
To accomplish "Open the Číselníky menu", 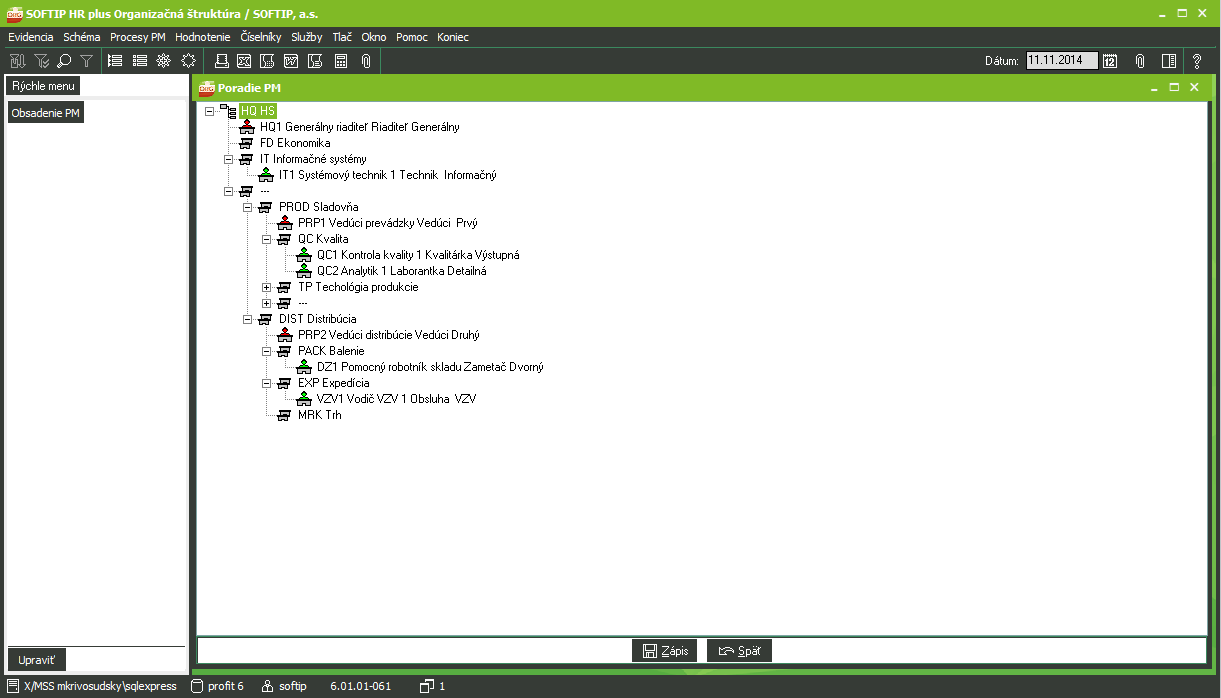I will [261, 37].
